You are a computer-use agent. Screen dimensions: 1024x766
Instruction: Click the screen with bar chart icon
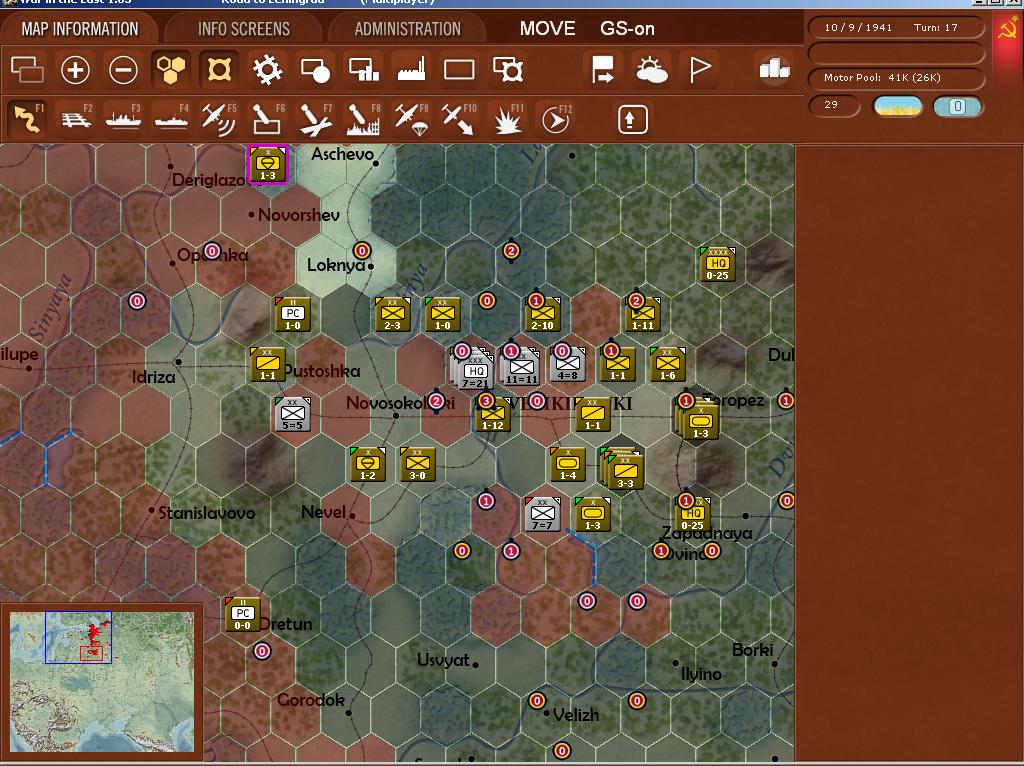(364, 69)
